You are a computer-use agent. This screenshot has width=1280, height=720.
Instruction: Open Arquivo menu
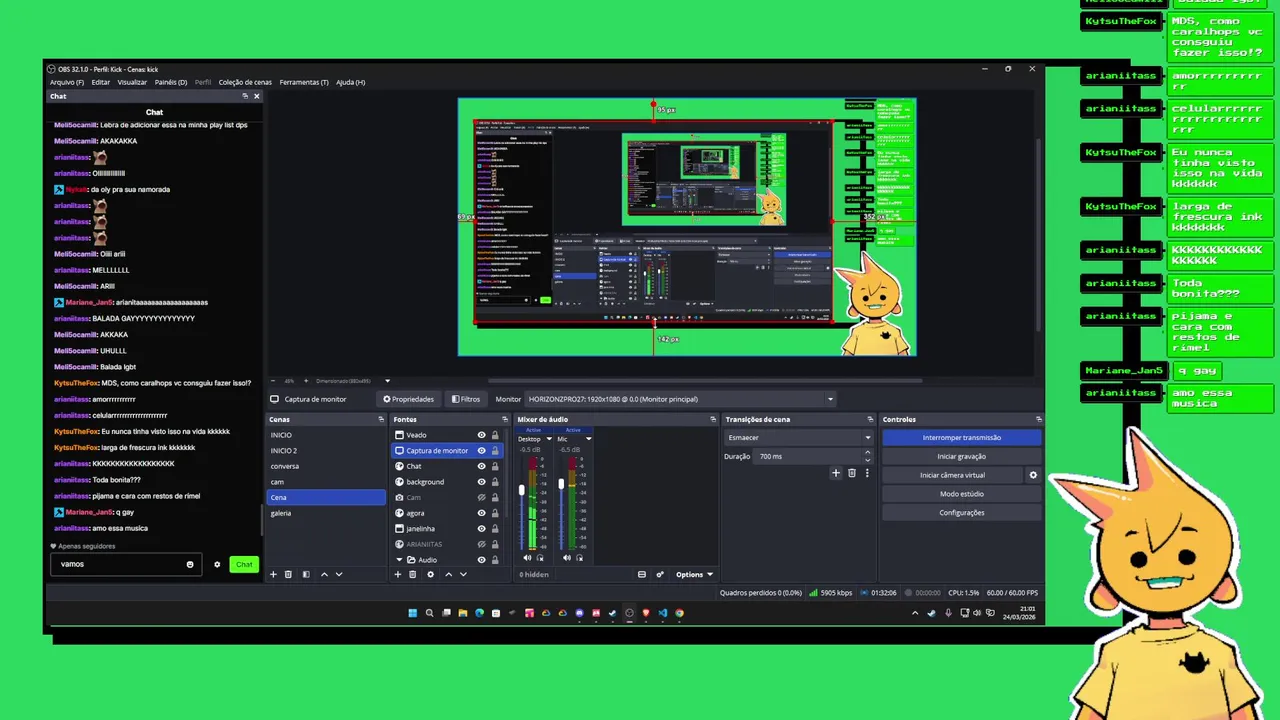pos(67,82)
